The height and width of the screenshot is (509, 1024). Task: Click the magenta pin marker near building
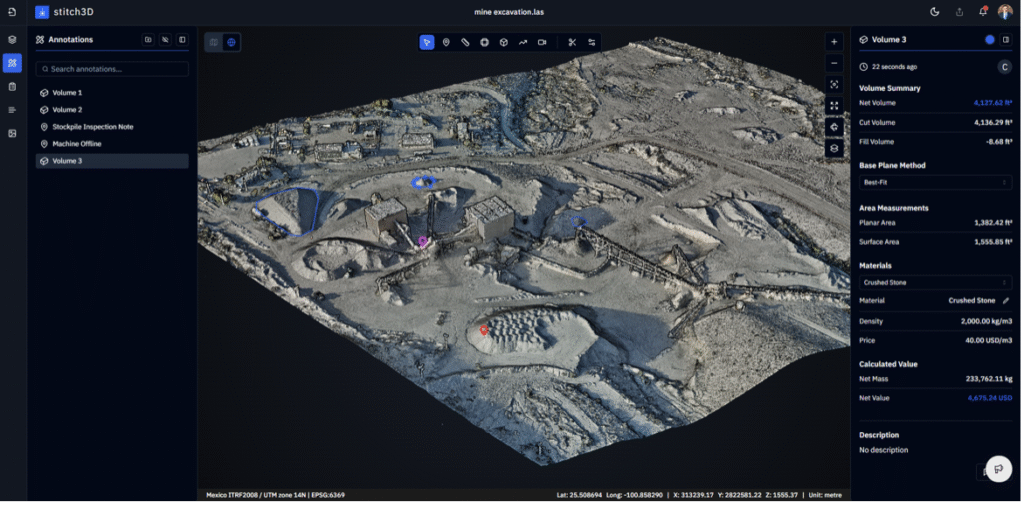(x=423, y=242)
